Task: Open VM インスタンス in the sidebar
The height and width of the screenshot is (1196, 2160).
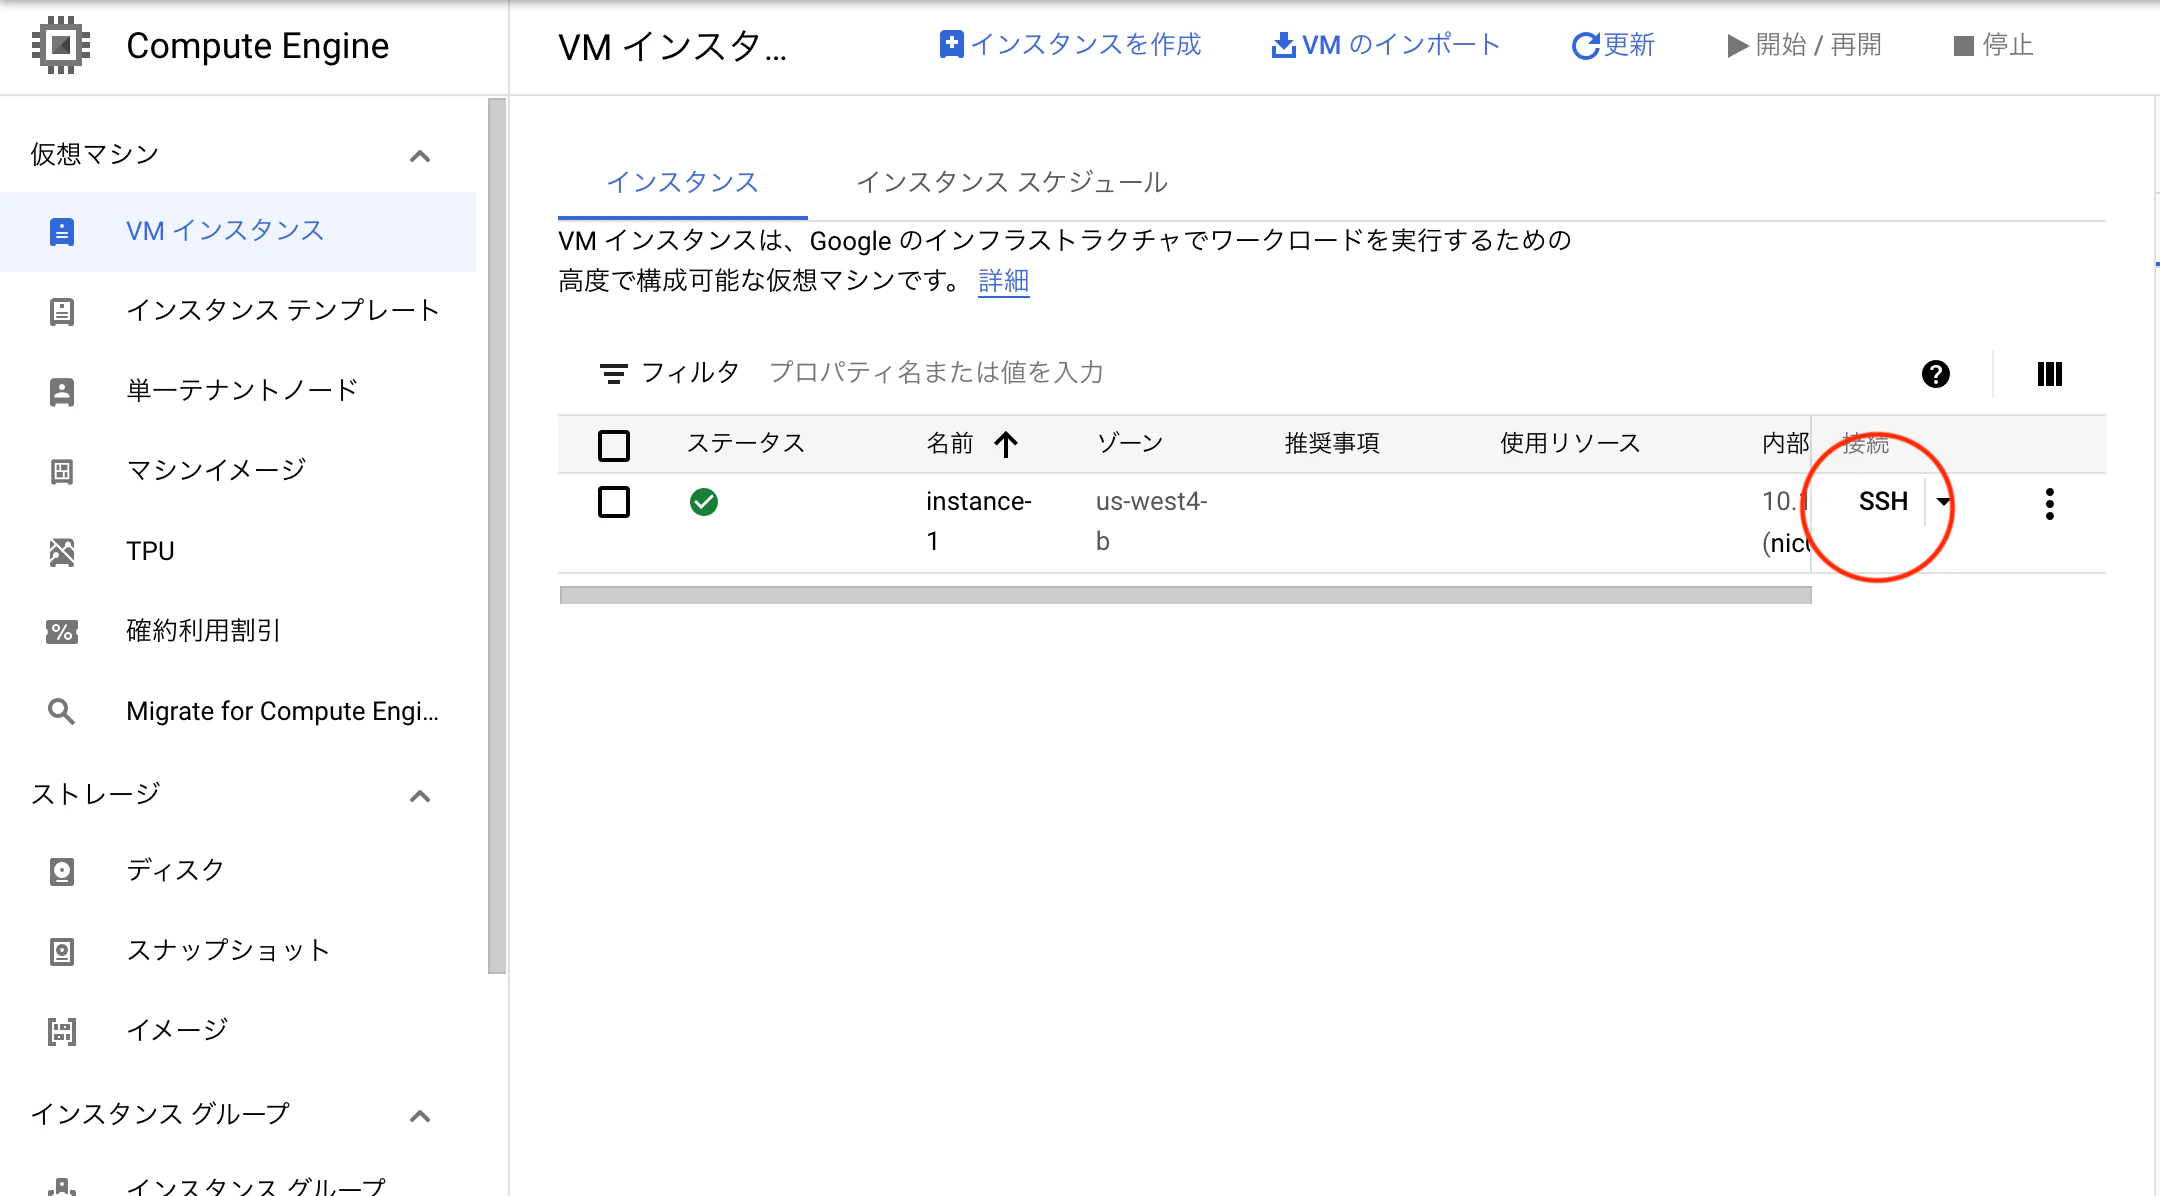Action: tap(238, 231)
